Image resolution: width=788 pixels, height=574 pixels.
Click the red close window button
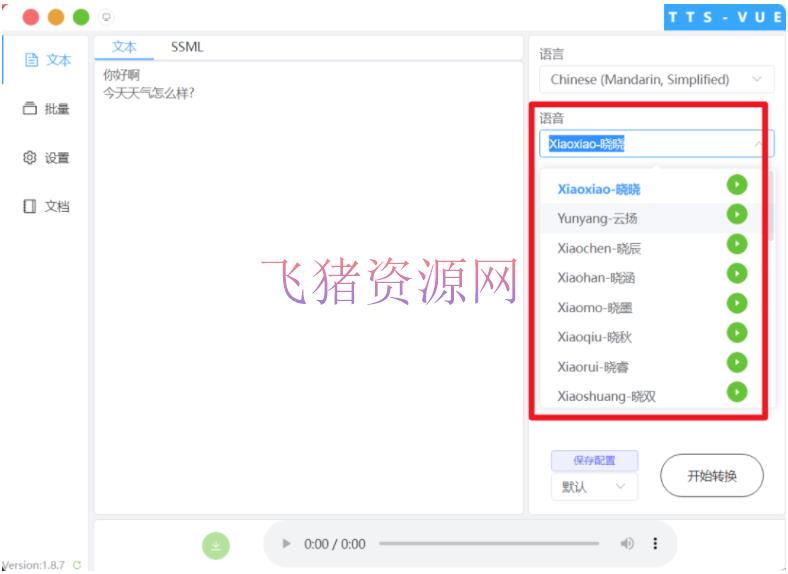pos(31,17)
